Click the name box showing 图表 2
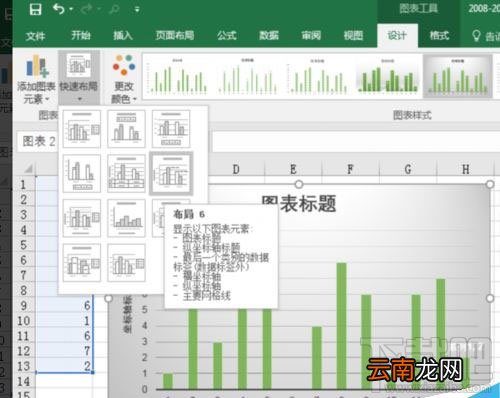 click(x=37, y=142)
